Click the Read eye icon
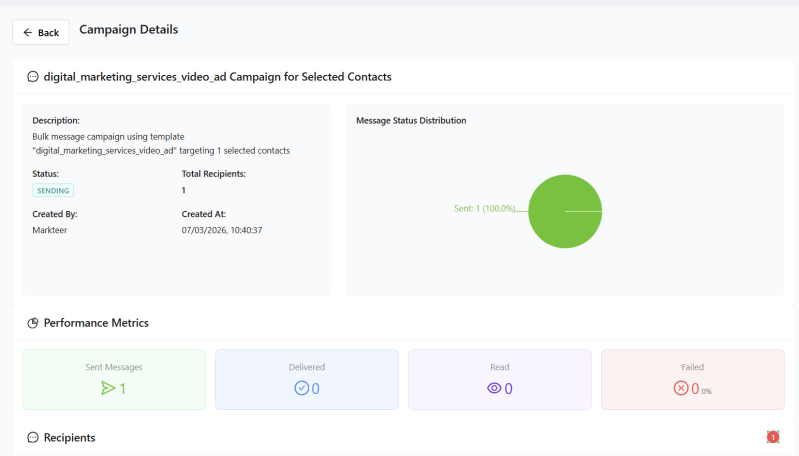Screen dimensions: 799x456 click(494, 388)
